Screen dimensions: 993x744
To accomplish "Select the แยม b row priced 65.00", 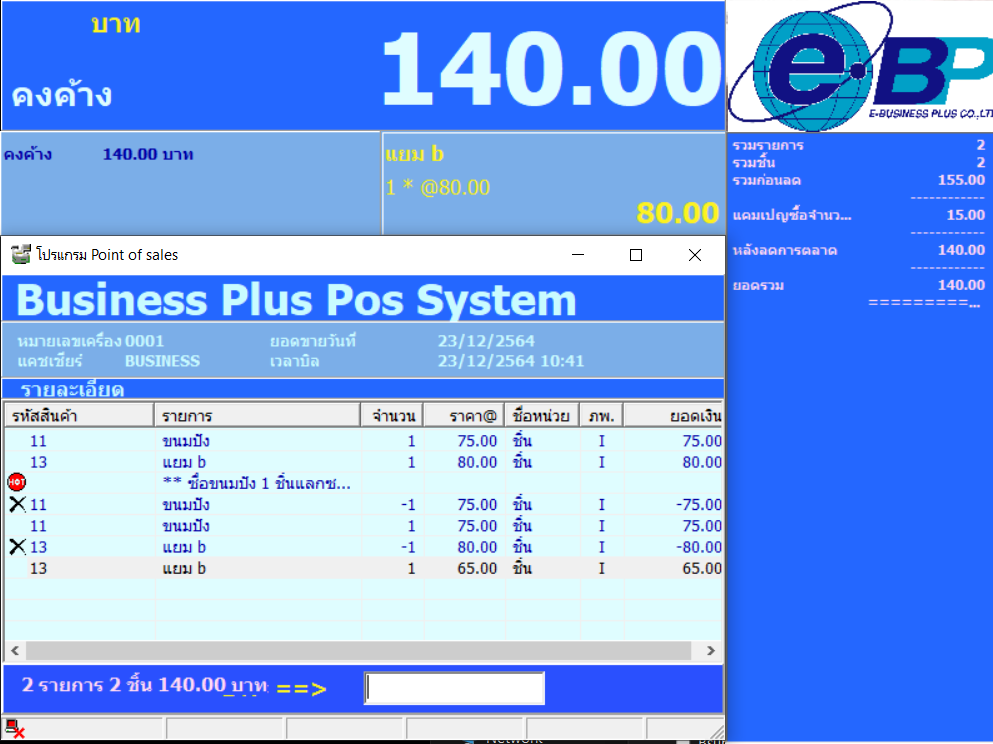I will point(364,568).
